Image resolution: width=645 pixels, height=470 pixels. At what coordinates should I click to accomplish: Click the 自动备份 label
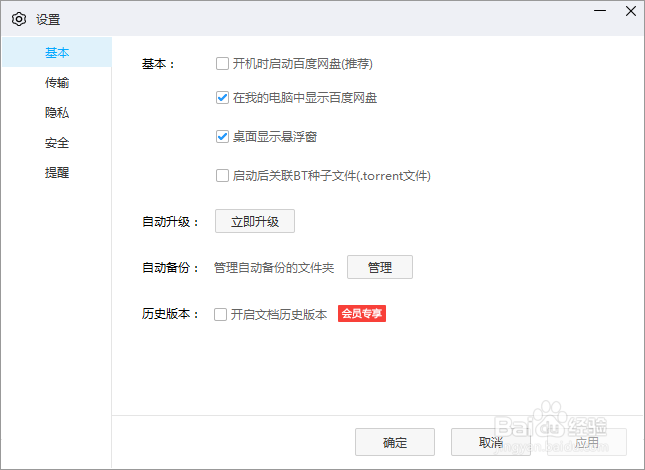tap(170, 268)
